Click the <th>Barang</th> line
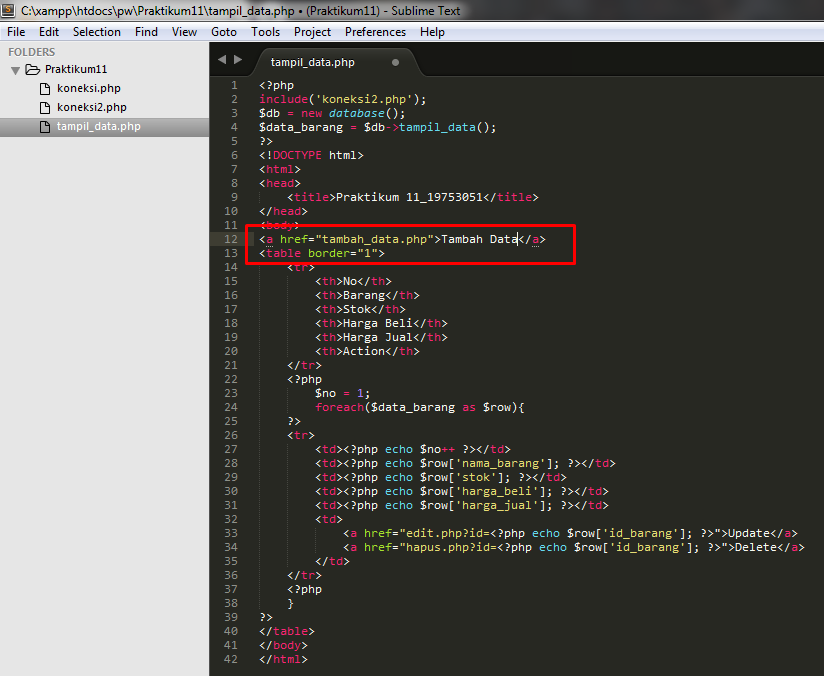This screenshot has width=824, height=676. [367, 295]
